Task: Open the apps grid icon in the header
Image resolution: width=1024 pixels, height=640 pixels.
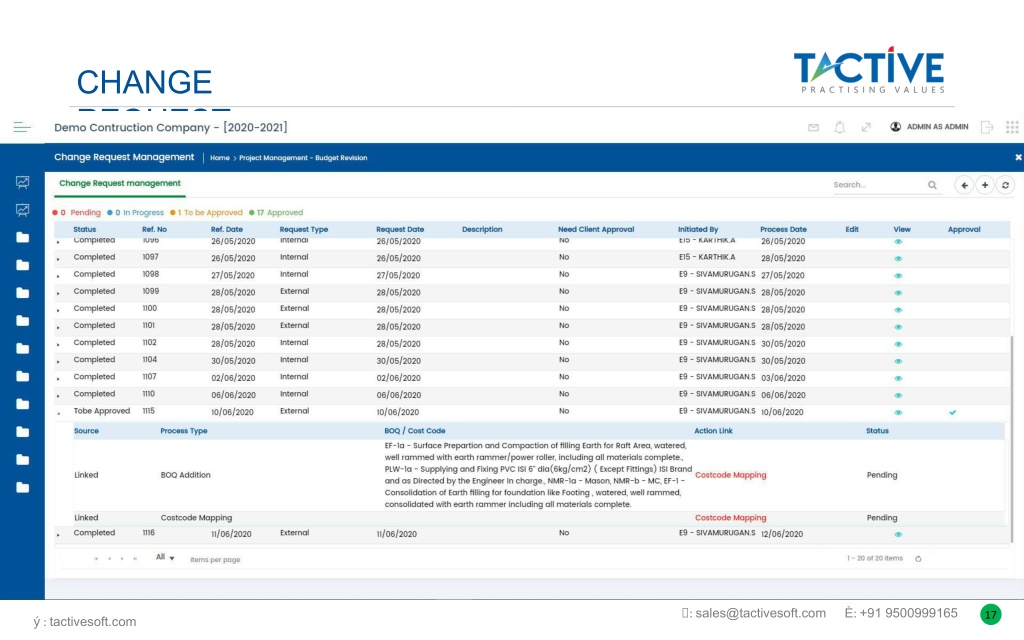Action: (x=1012, y=127)
